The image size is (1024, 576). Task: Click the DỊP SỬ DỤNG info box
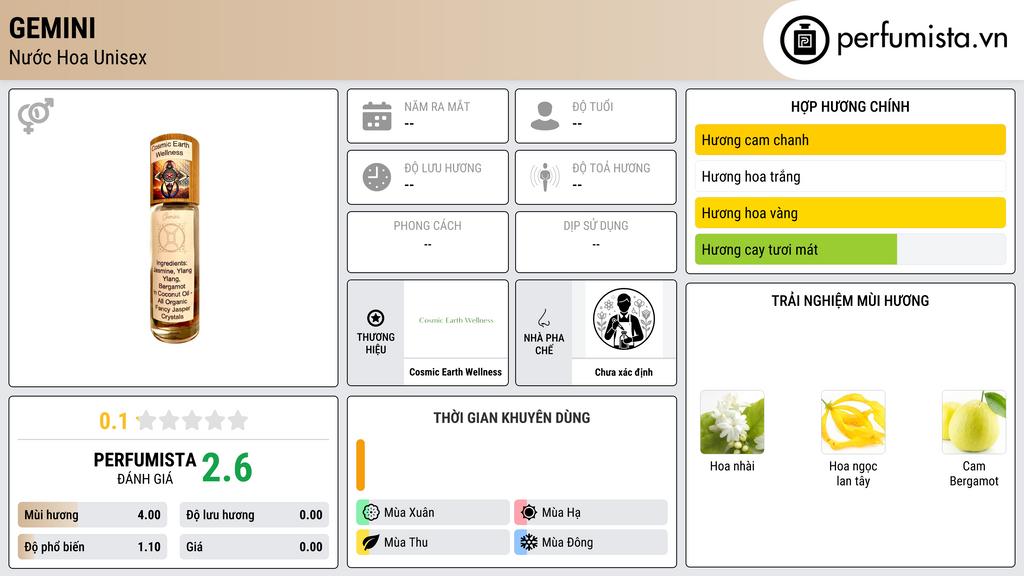[596, 242]
